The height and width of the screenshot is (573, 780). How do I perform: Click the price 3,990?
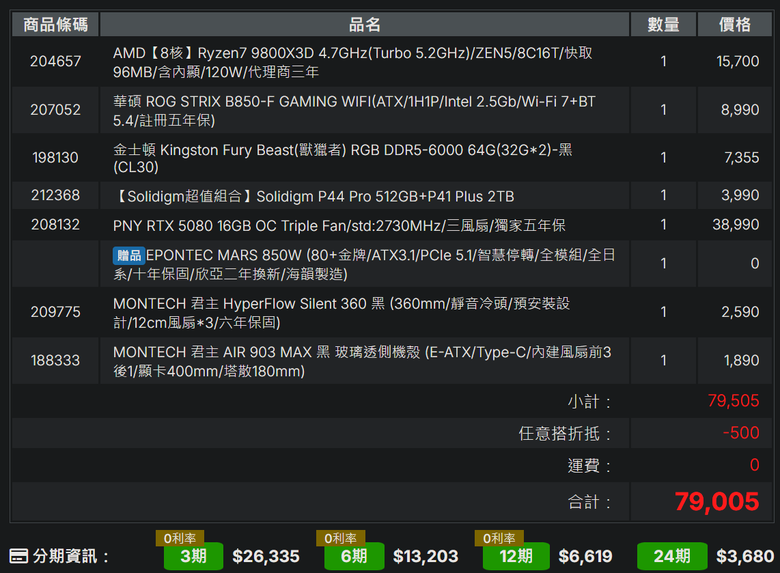tap(740, 195)
